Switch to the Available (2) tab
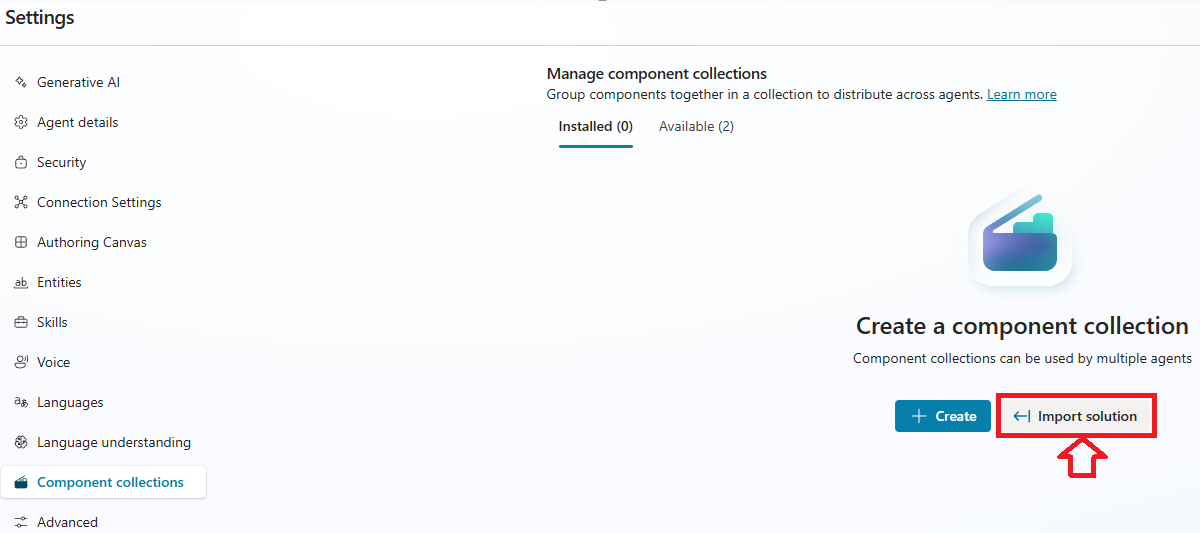Image resolution: width=1200 pixels, height=533 pixels. pyautogui.click(x=696, y=127)
